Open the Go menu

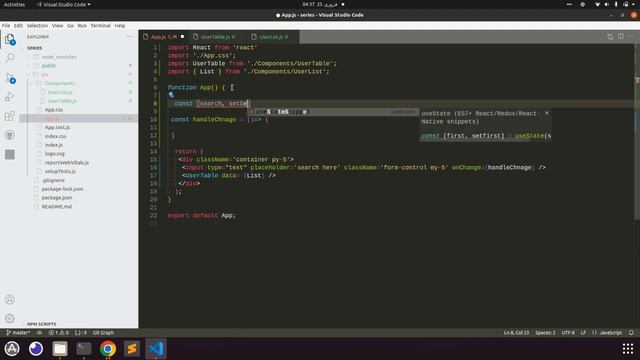[x=70, y=26]
